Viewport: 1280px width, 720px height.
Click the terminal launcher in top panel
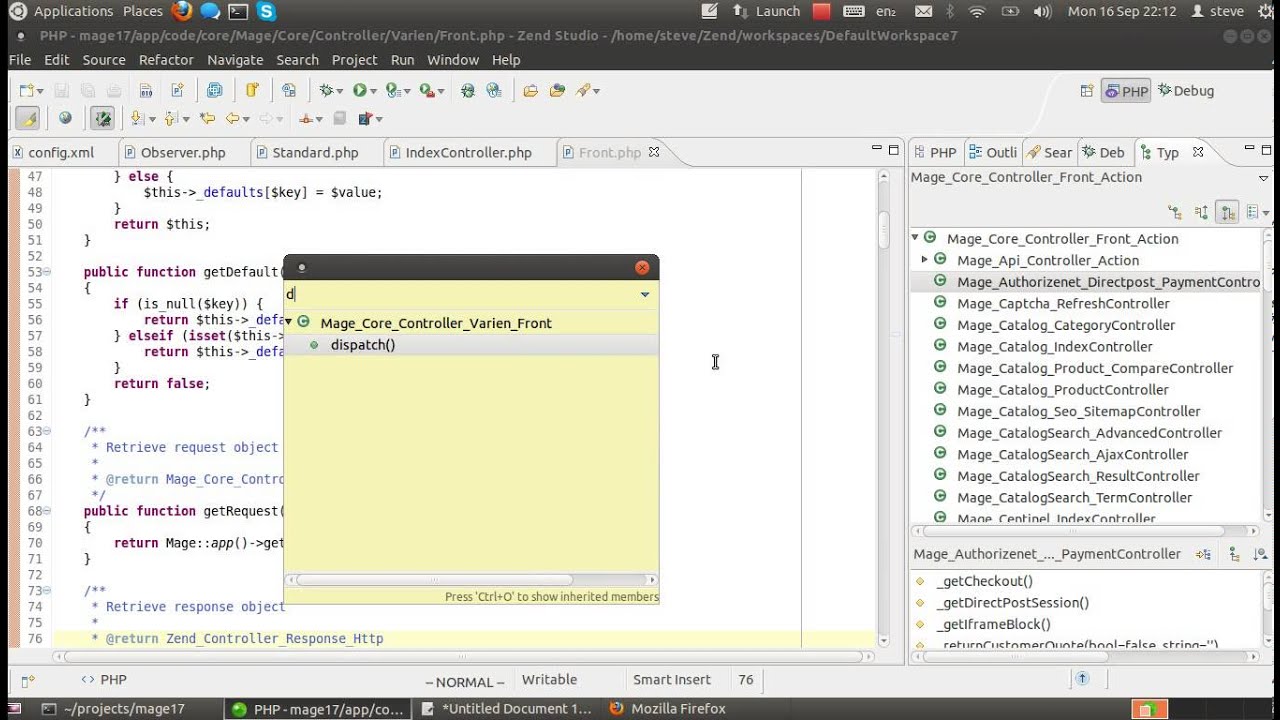pyautogui.click(x=238, y=12)
